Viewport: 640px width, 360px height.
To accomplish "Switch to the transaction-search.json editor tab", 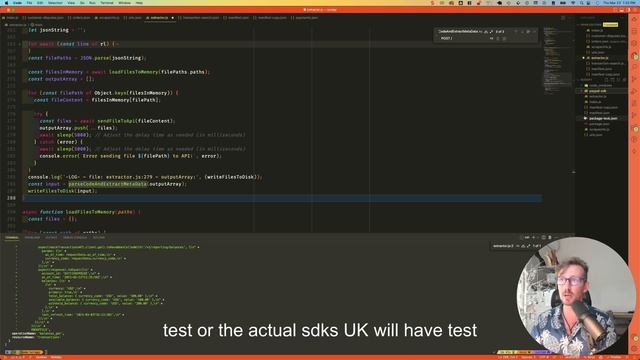I will pos(199,18).
